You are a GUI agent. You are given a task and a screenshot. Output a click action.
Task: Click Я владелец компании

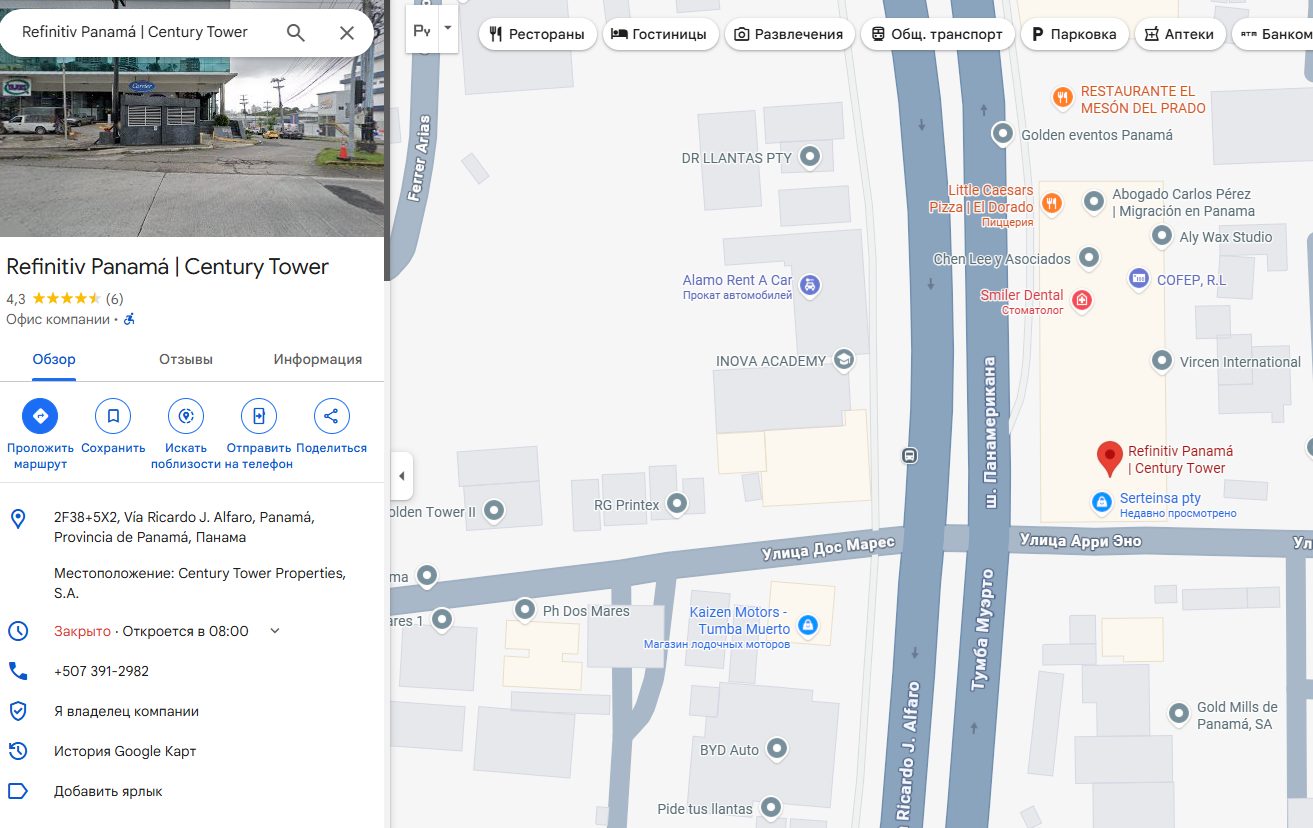126,711
